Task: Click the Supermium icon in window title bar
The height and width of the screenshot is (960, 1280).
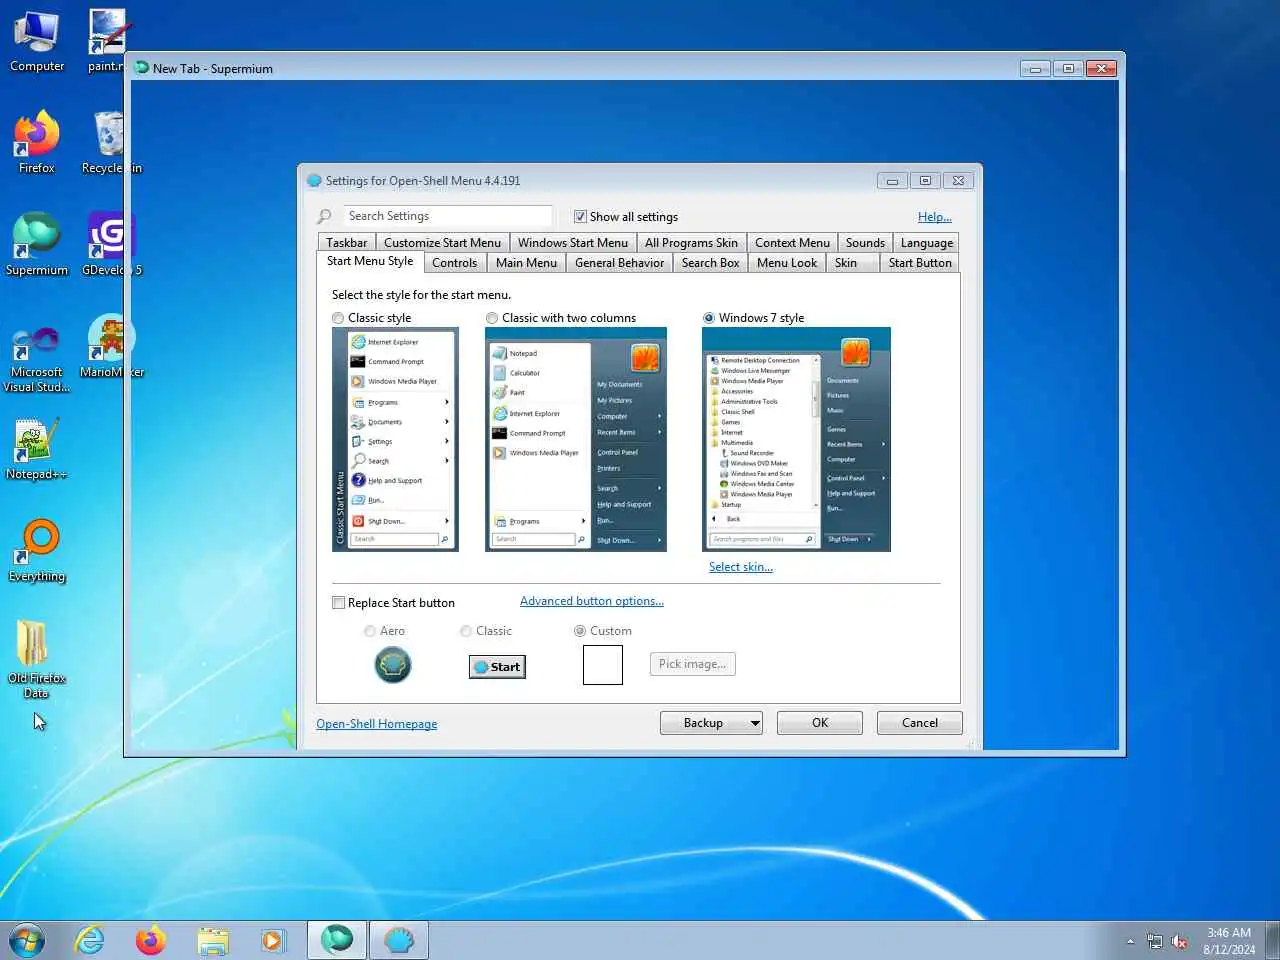Action: (x=142, y=68)
